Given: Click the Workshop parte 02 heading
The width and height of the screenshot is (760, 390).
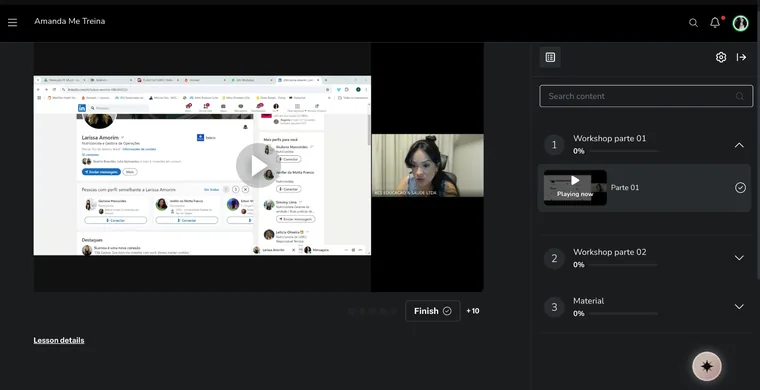Looking at the screenshot, I should point(609,252).
